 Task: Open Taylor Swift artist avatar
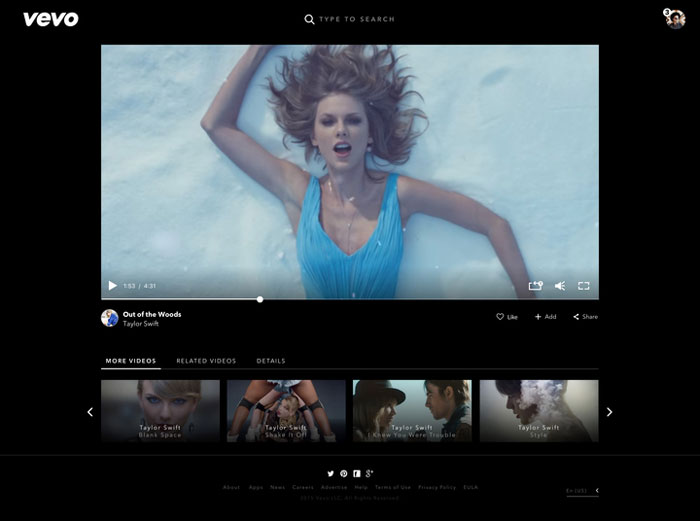109,318
